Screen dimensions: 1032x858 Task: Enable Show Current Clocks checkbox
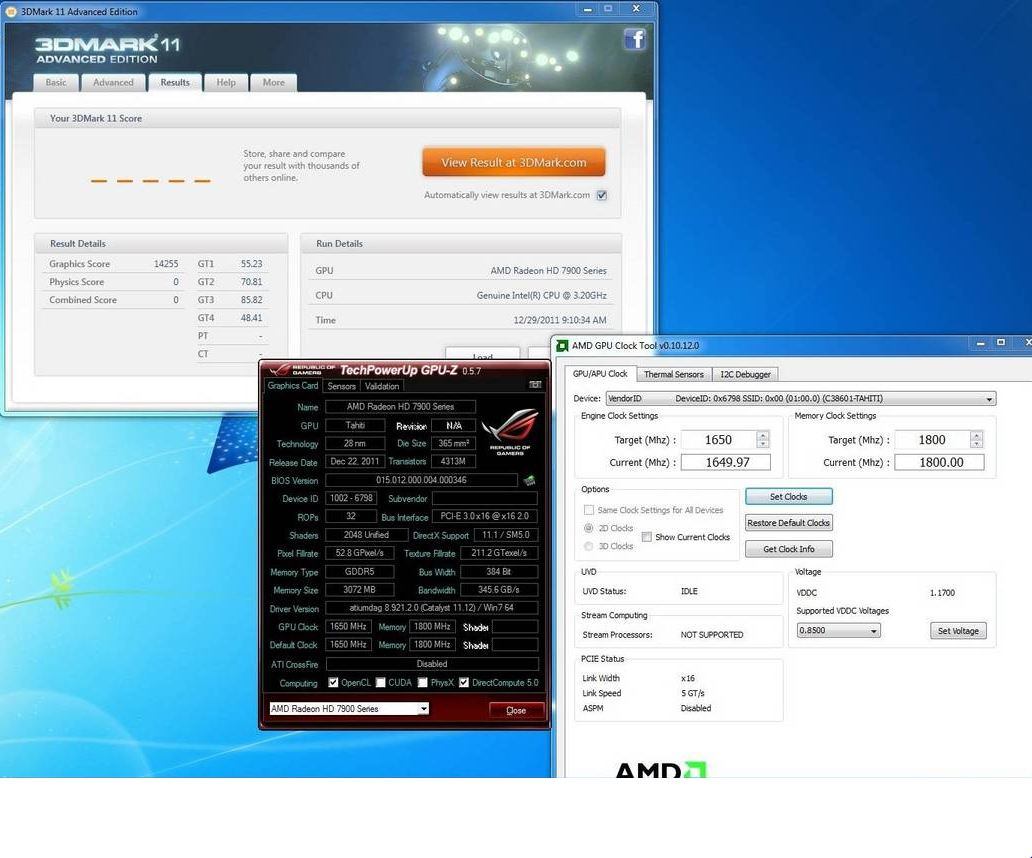[647, 537]
